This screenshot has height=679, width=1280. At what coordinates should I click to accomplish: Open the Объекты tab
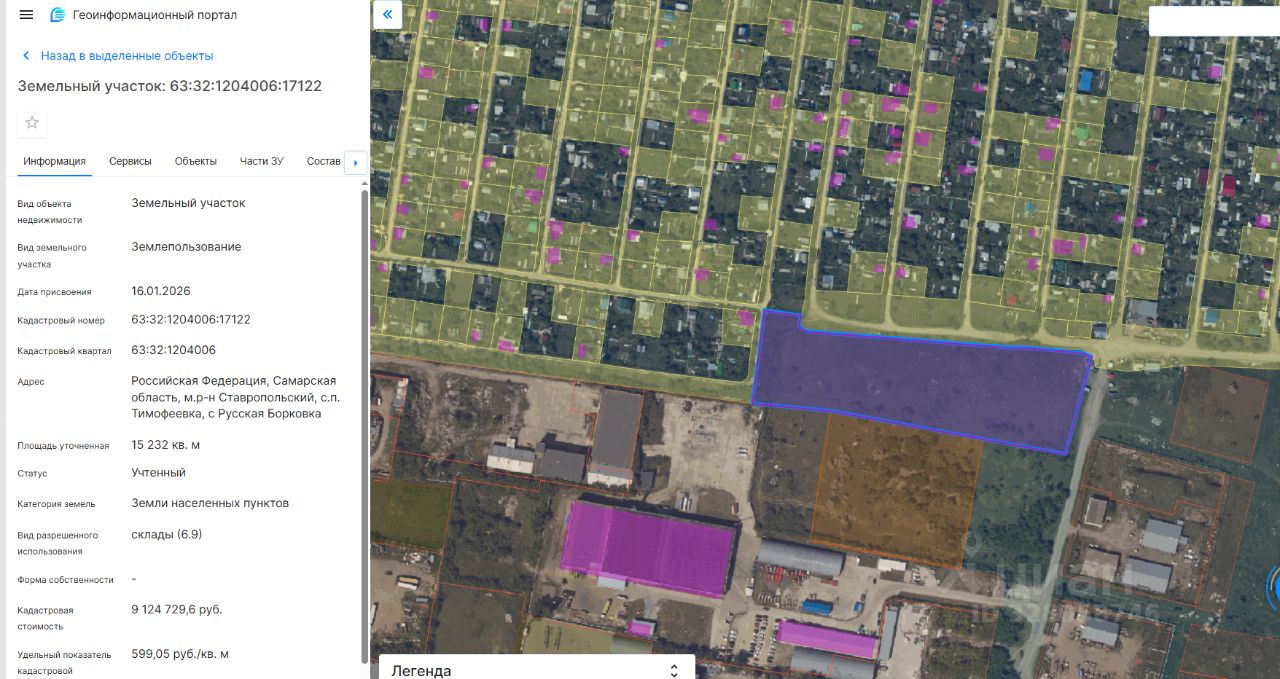[196, 161]
